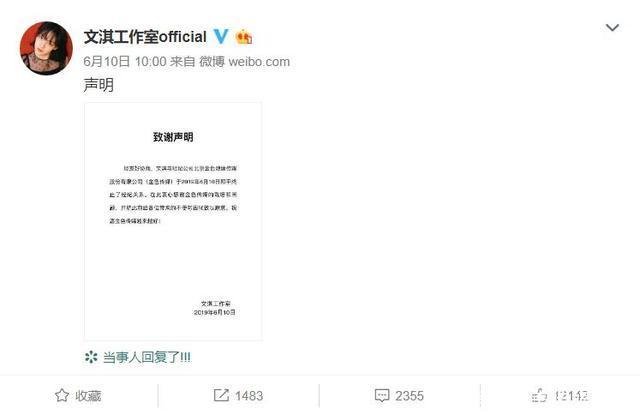
Task: Click the 微博 weibo.com source link
Action: tap(244, 62)
